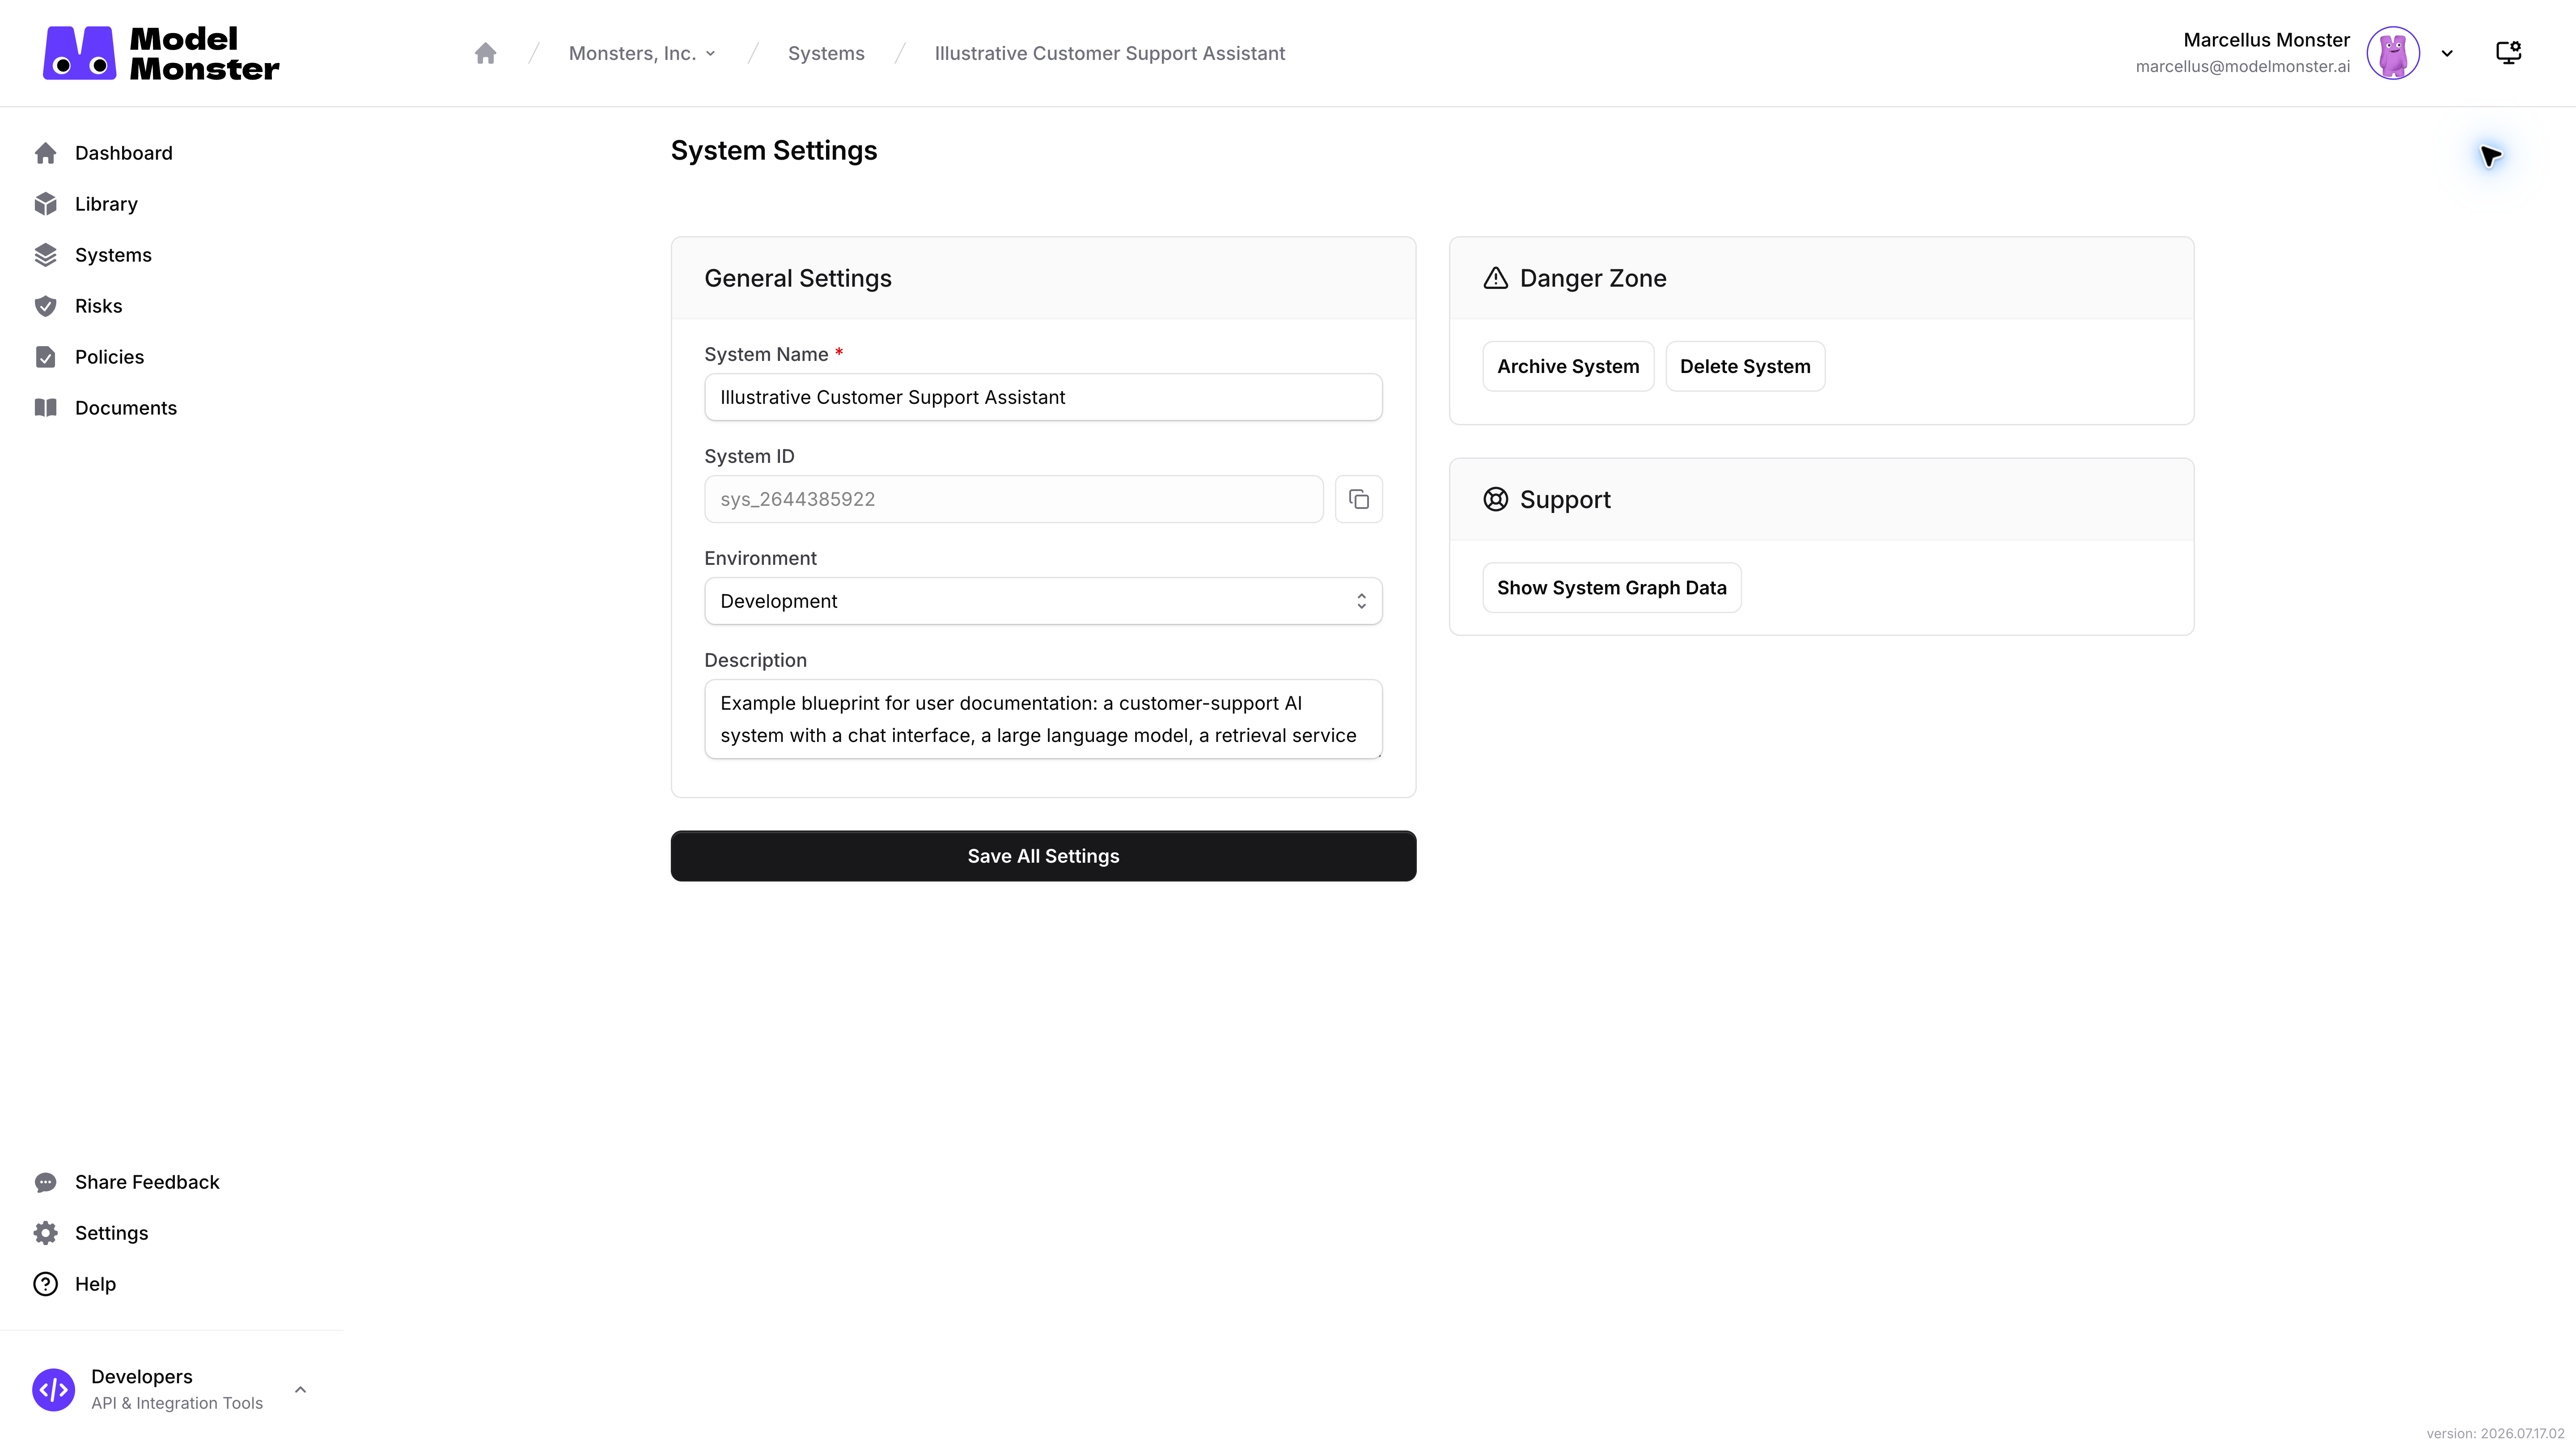2576x1449 pixels.
Task: Click the System Name input field
Action: pos(1043,397)
